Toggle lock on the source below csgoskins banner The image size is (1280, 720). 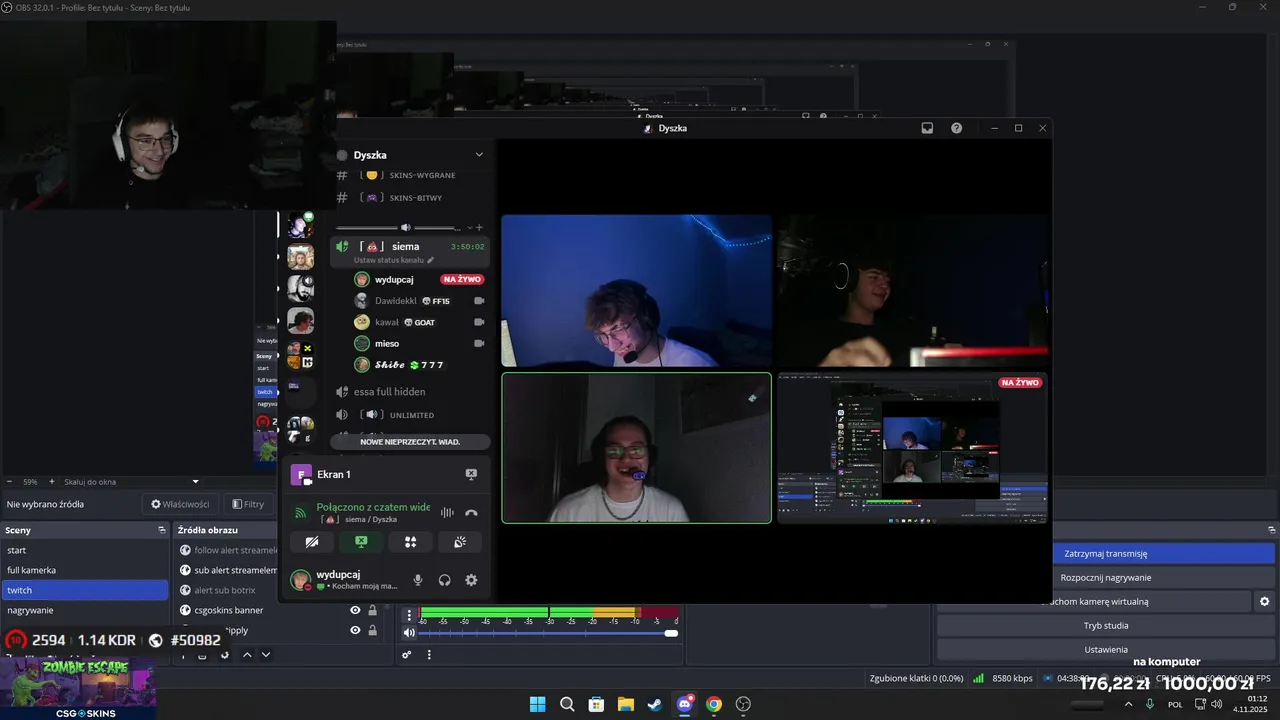(x=372, y=630)
